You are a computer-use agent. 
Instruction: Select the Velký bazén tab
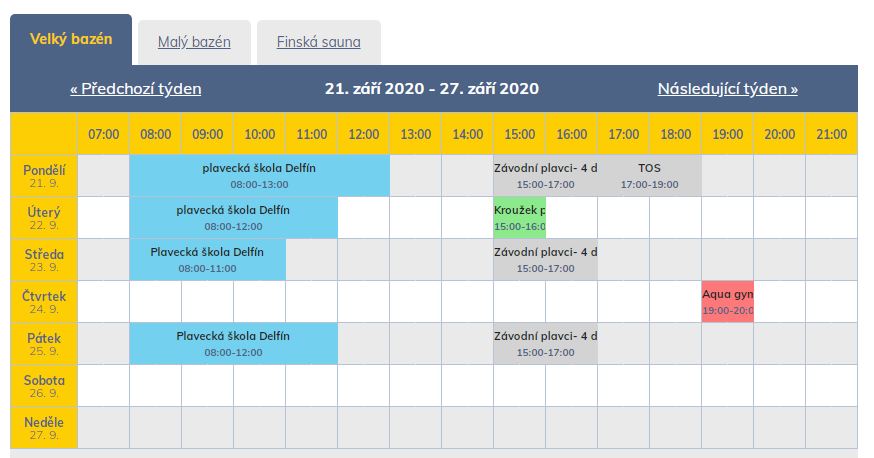(71, 39)
